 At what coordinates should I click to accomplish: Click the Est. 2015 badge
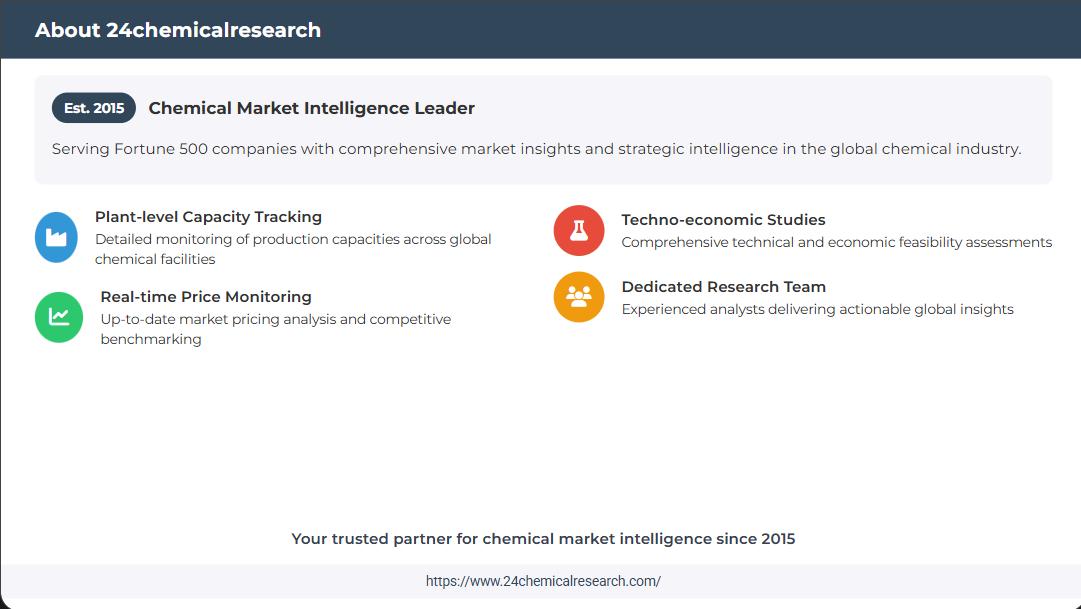(x=94, y=108)
